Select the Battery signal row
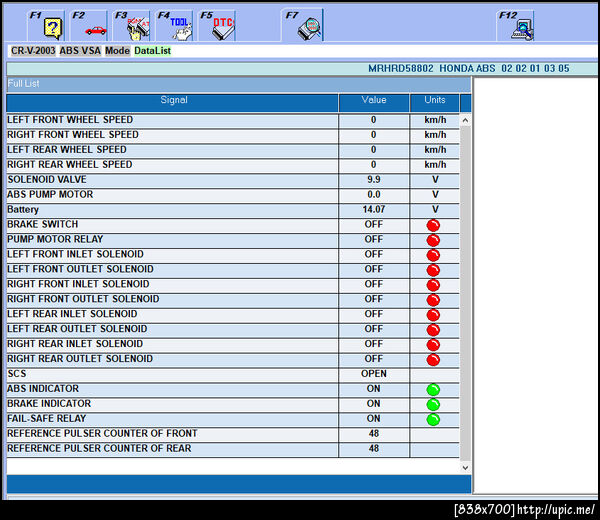The image size is (600, 520). [233, 210]
